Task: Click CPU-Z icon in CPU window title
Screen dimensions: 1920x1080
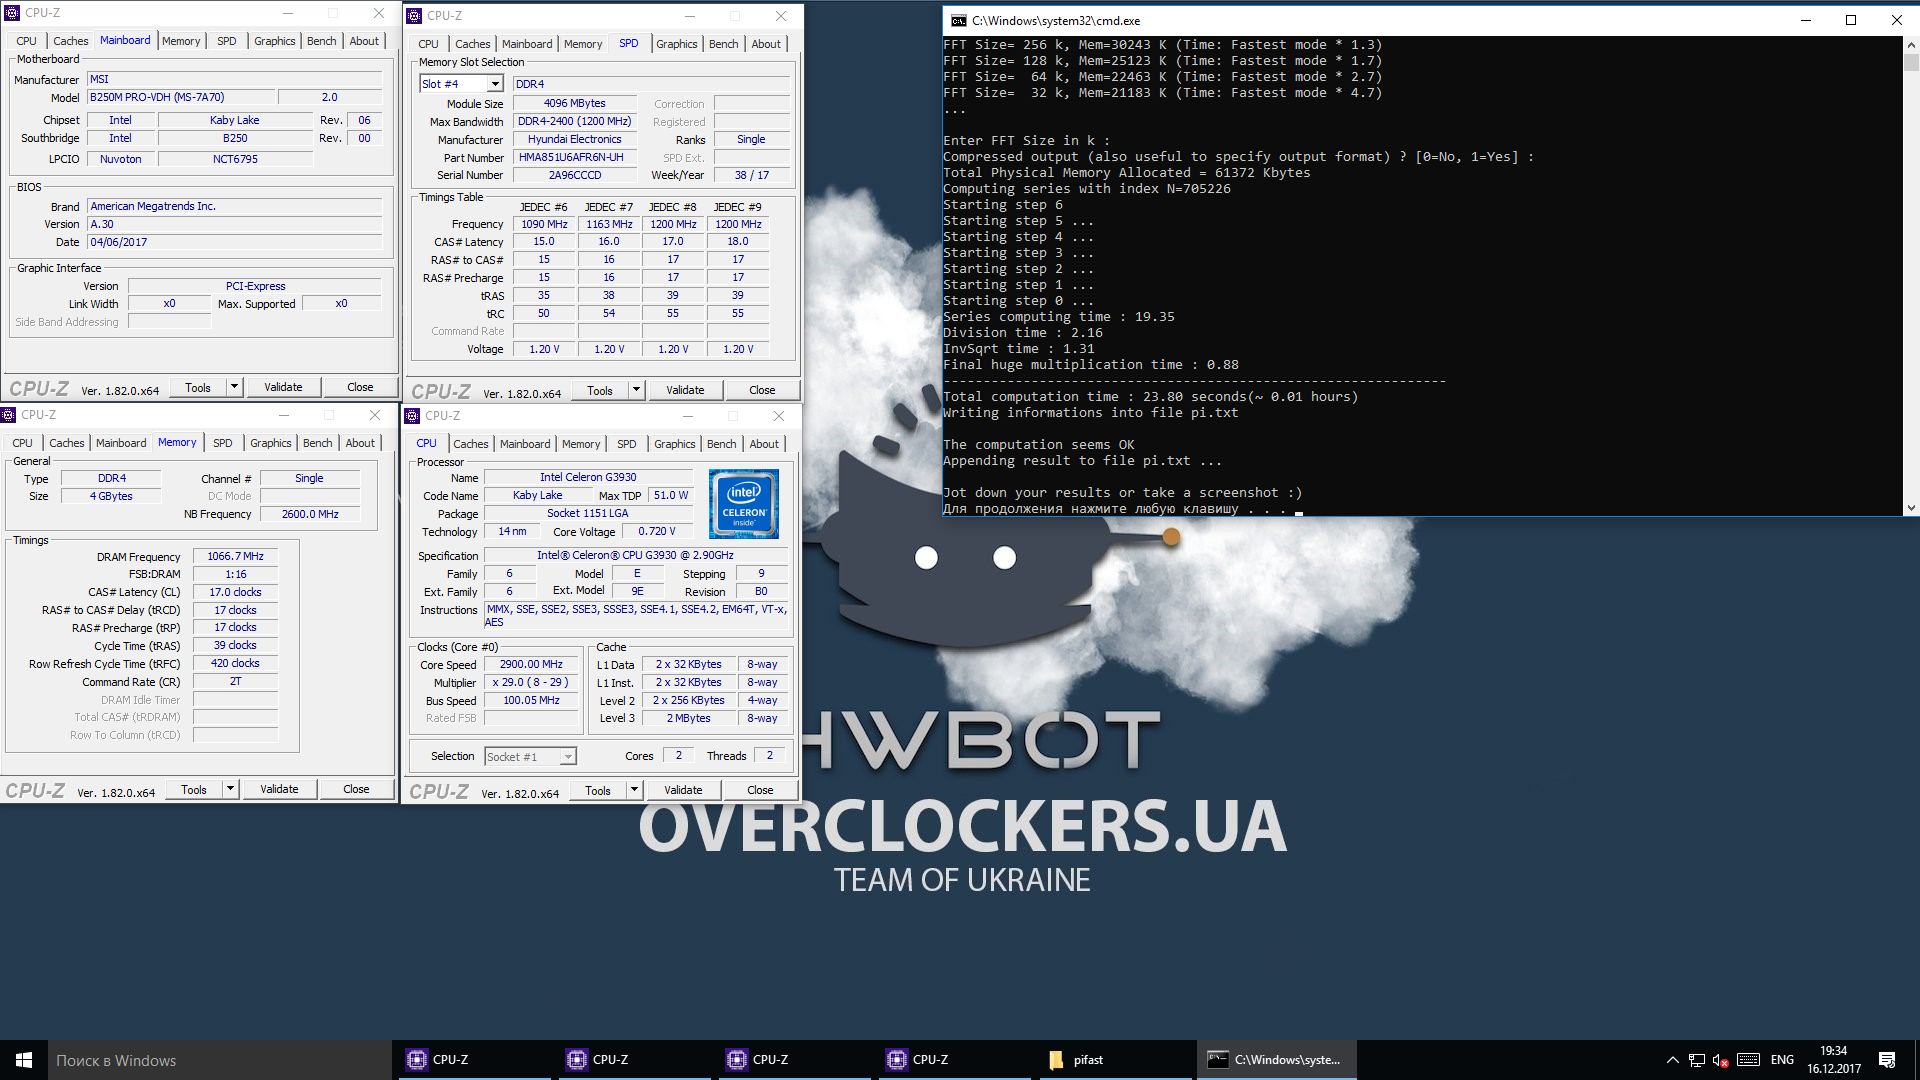Action: click(x=413, y=415)
